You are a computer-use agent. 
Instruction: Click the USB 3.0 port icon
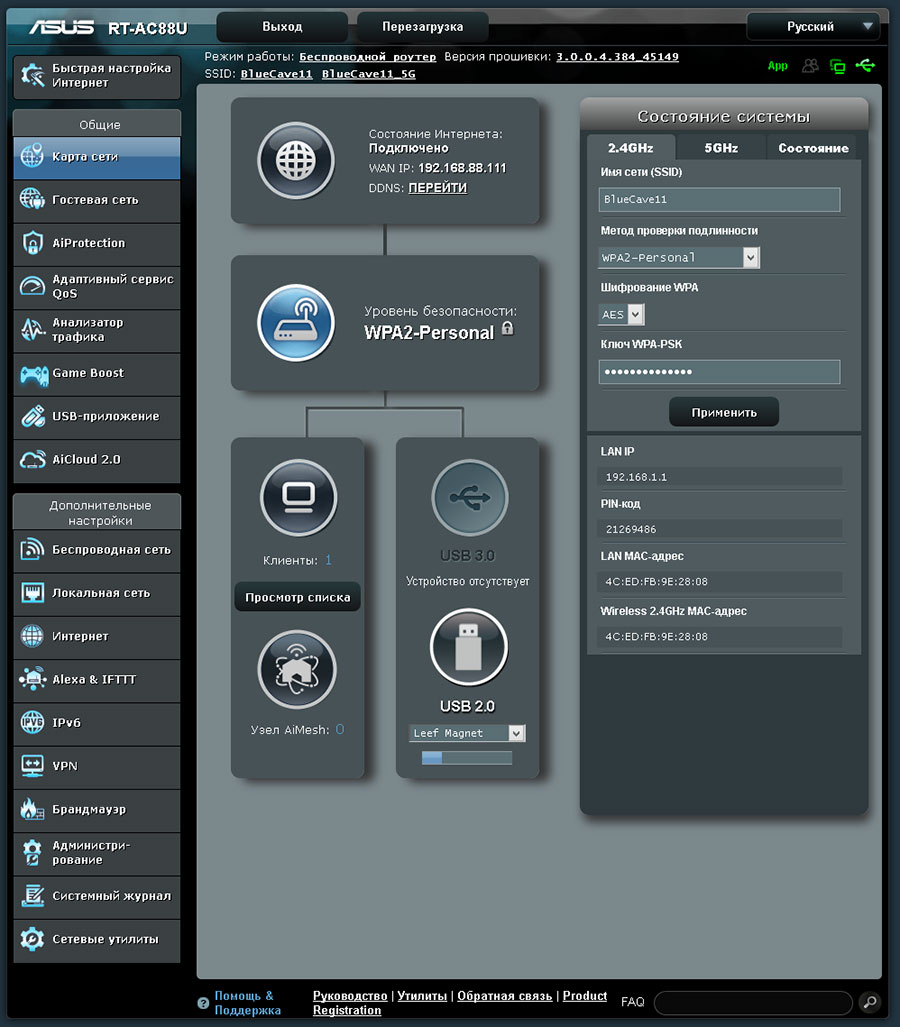(x=469, y=498)
